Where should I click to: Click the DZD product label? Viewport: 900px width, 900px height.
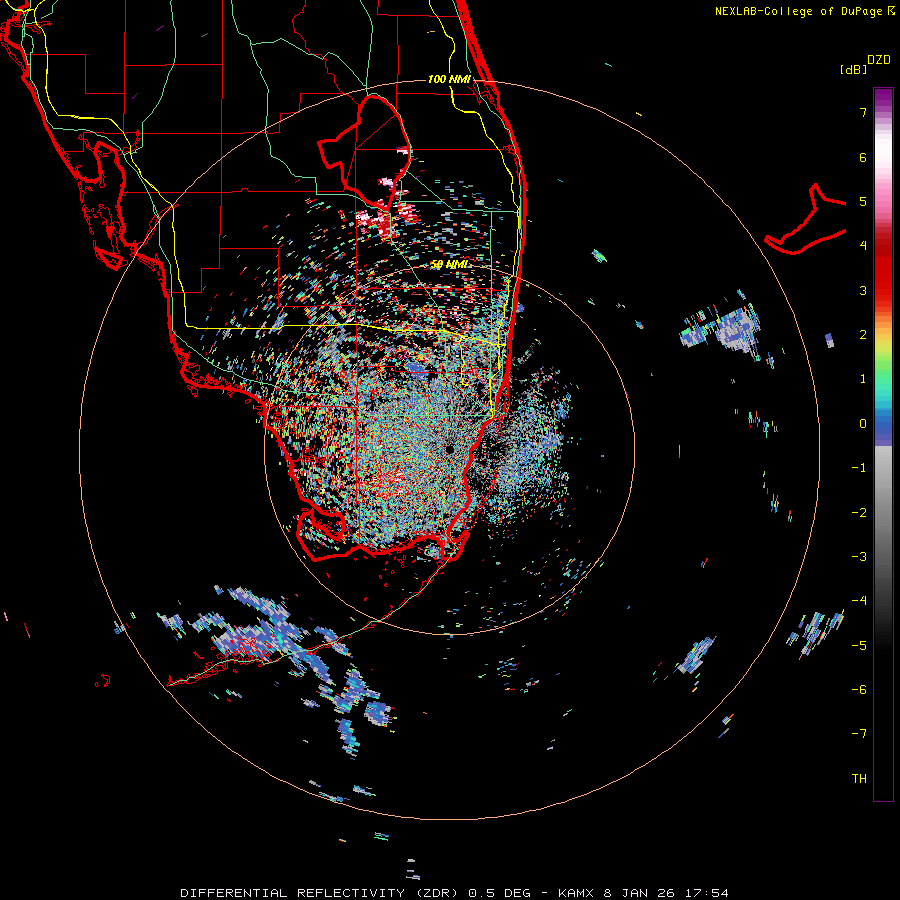tap(879, 60)
